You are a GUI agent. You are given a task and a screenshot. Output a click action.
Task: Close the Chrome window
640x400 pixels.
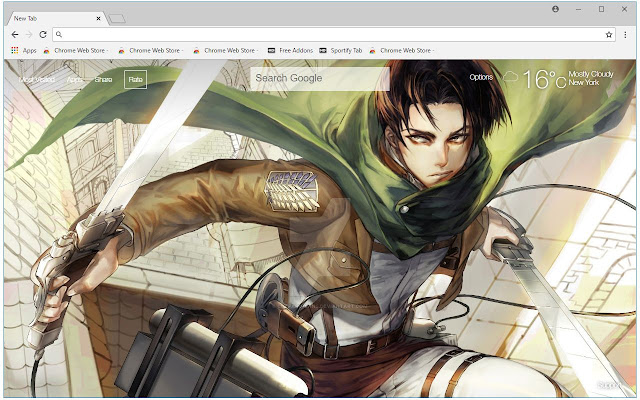click(x=624, y=9)
